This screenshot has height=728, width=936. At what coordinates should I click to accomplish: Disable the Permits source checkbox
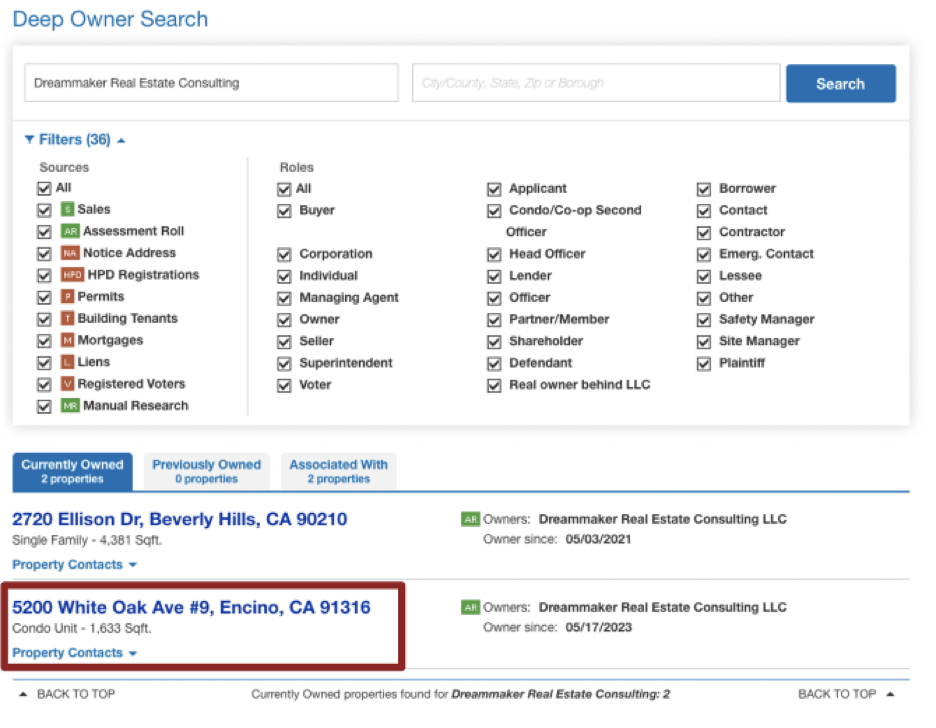44,297
